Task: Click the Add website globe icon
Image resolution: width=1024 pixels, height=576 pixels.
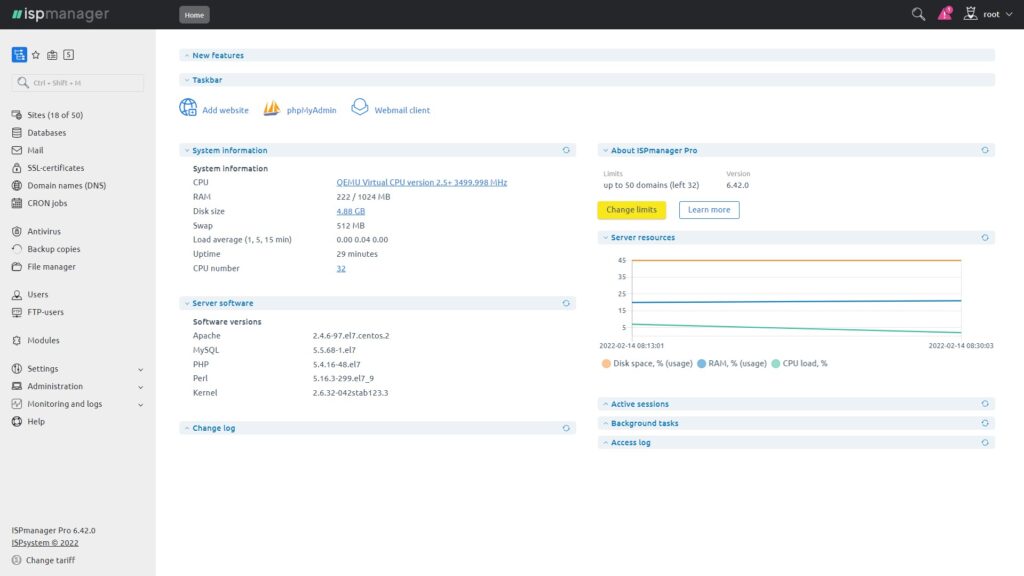Action: pos(188,109)
